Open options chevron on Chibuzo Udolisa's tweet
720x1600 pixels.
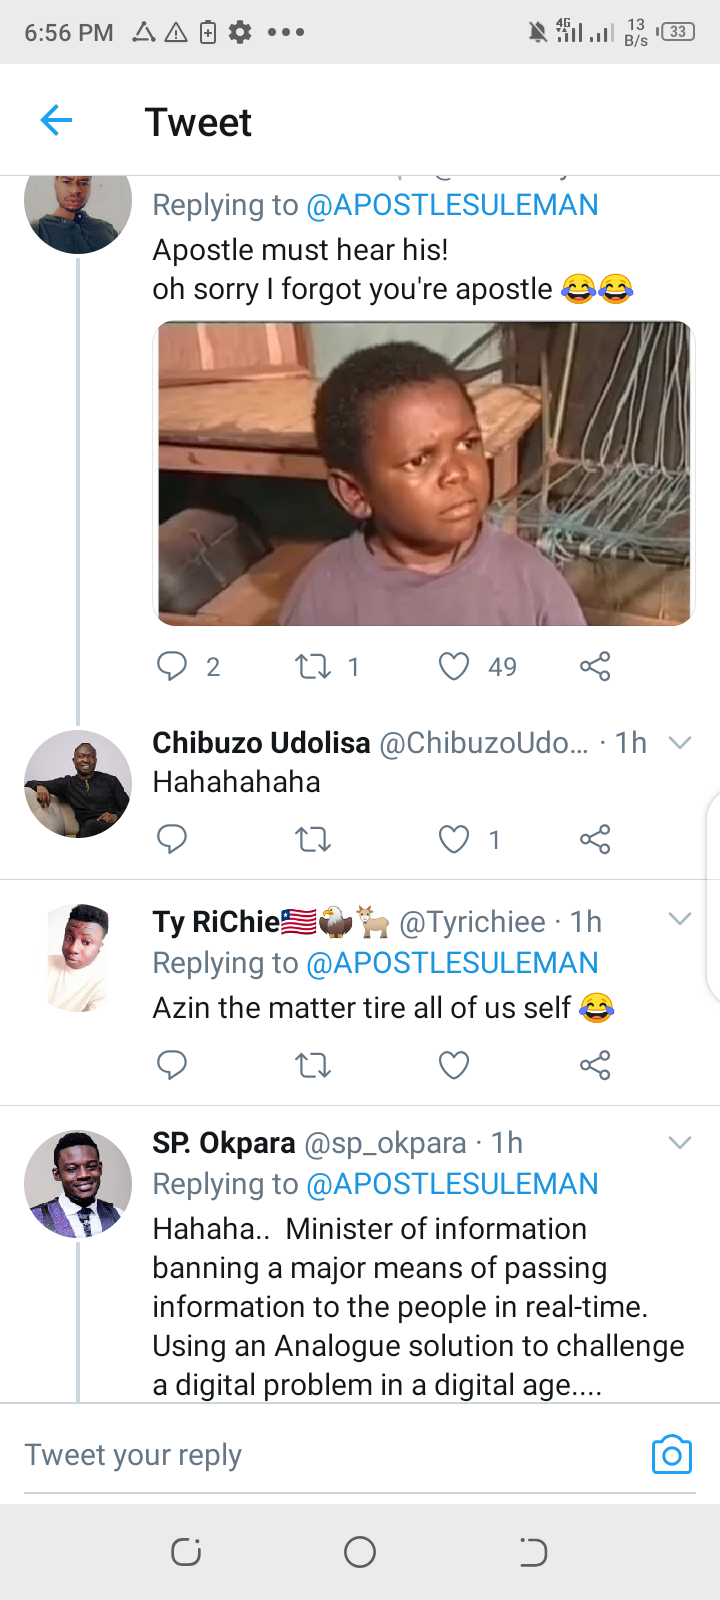[x=680, y=742]
